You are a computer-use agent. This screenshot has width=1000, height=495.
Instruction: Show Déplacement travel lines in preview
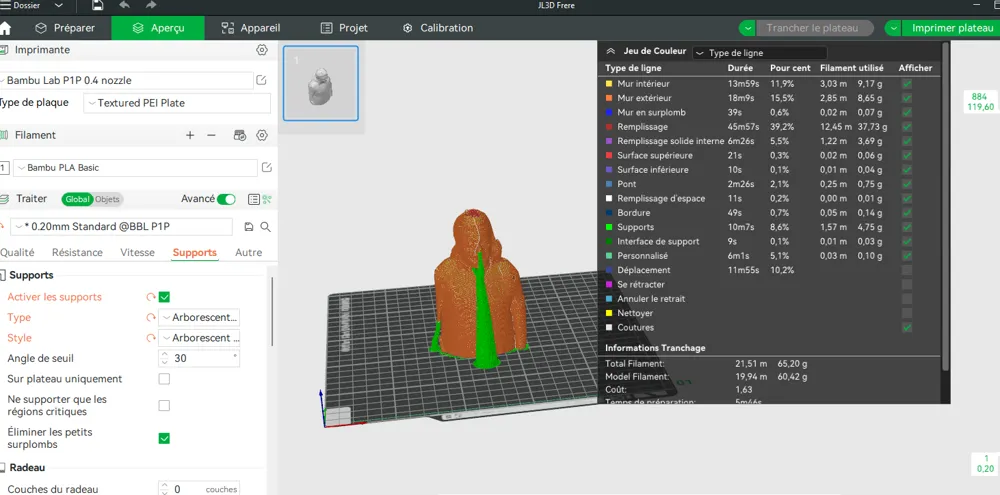coord(907,270)
